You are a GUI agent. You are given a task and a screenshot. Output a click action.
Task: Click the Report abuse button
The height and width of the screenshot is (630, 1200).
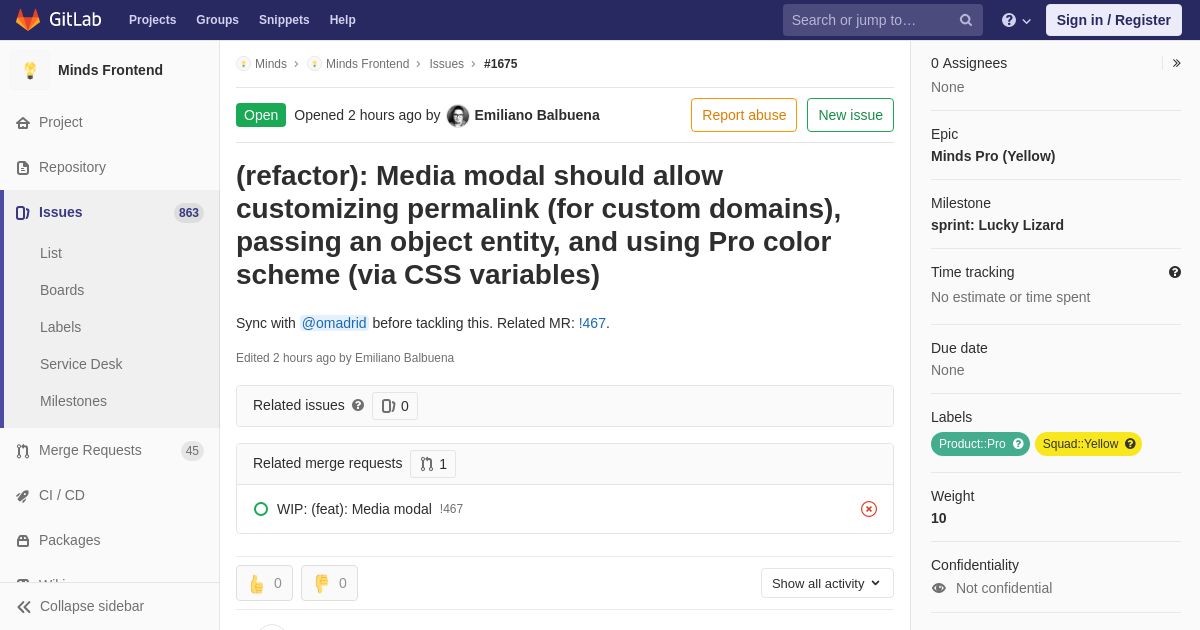pos(744,115)
